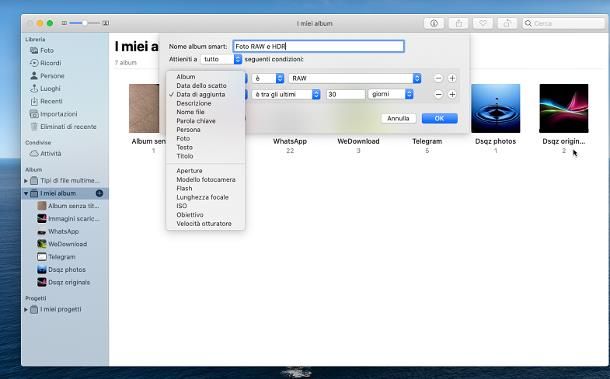Select Album senza titolo in the sidebar
Screen dimensions: 610x379
(73, 206)
